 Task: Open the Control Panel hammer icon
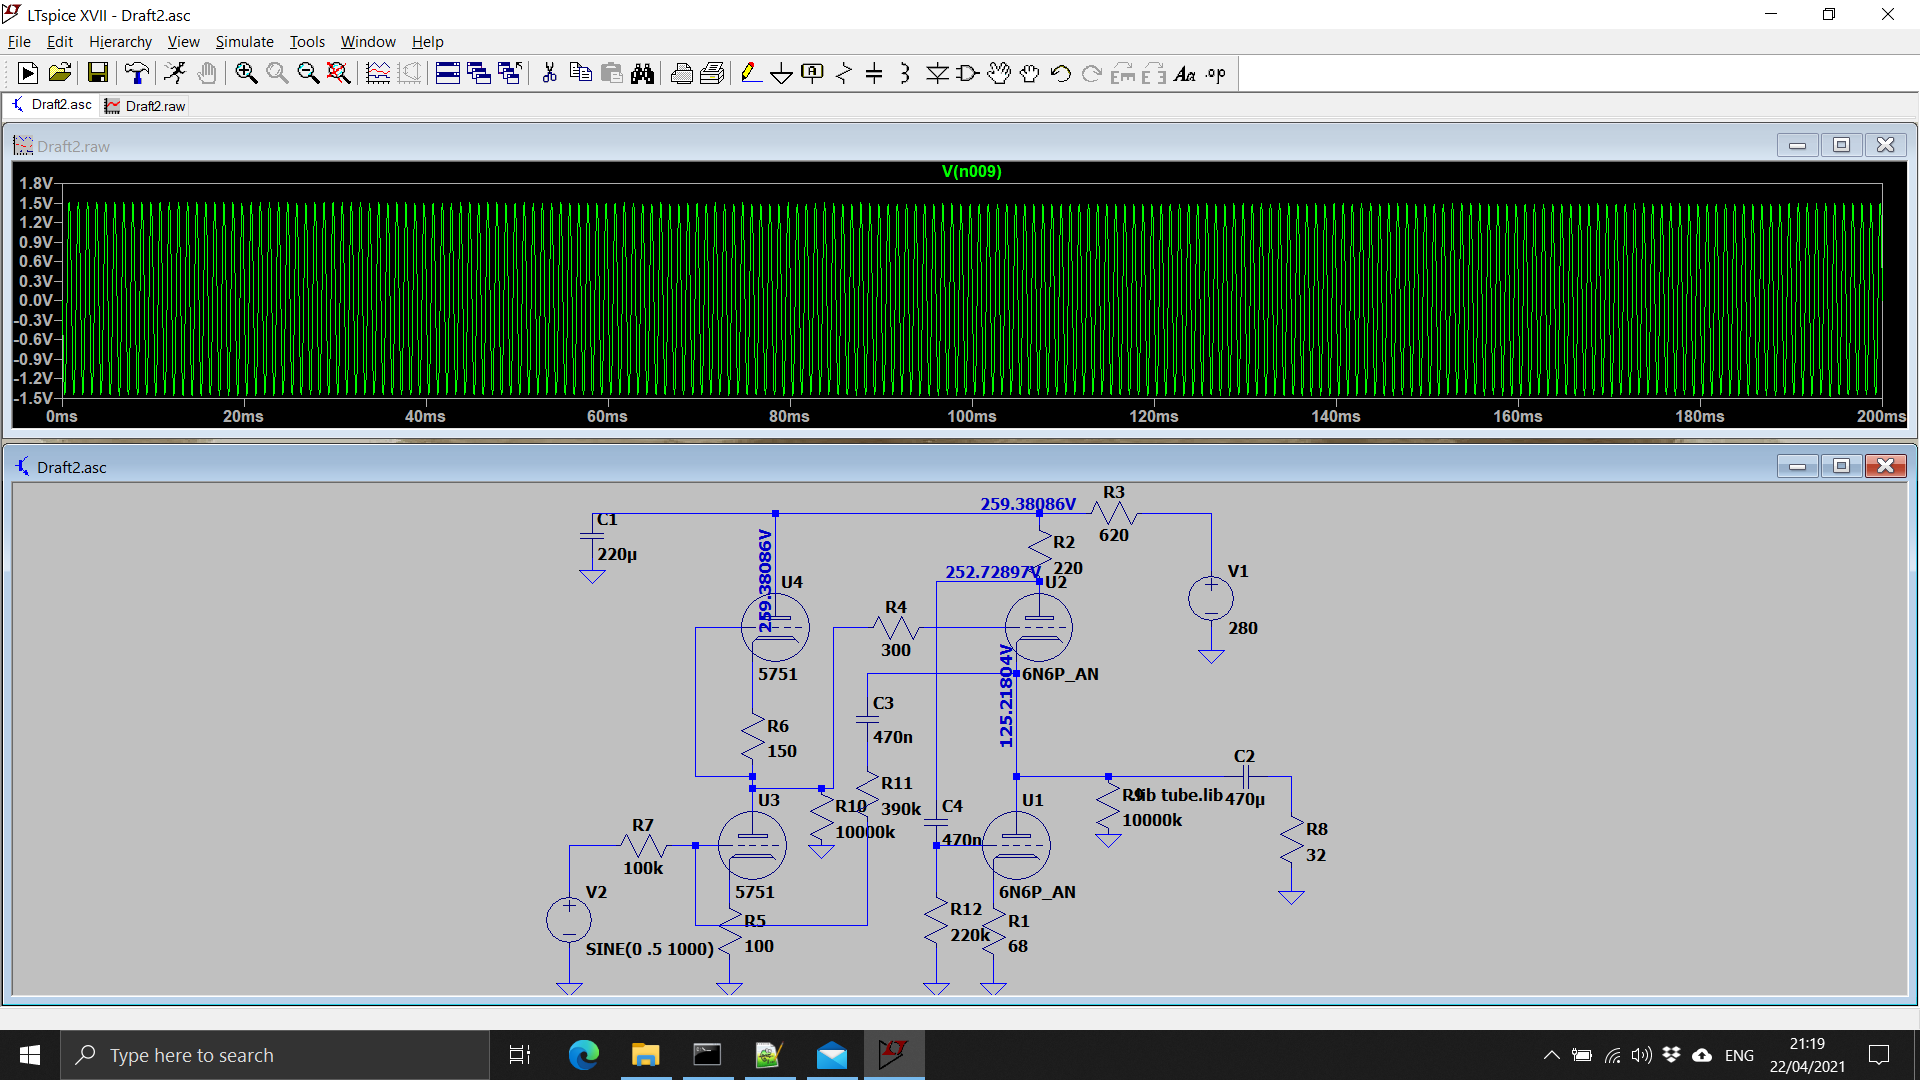137,73
